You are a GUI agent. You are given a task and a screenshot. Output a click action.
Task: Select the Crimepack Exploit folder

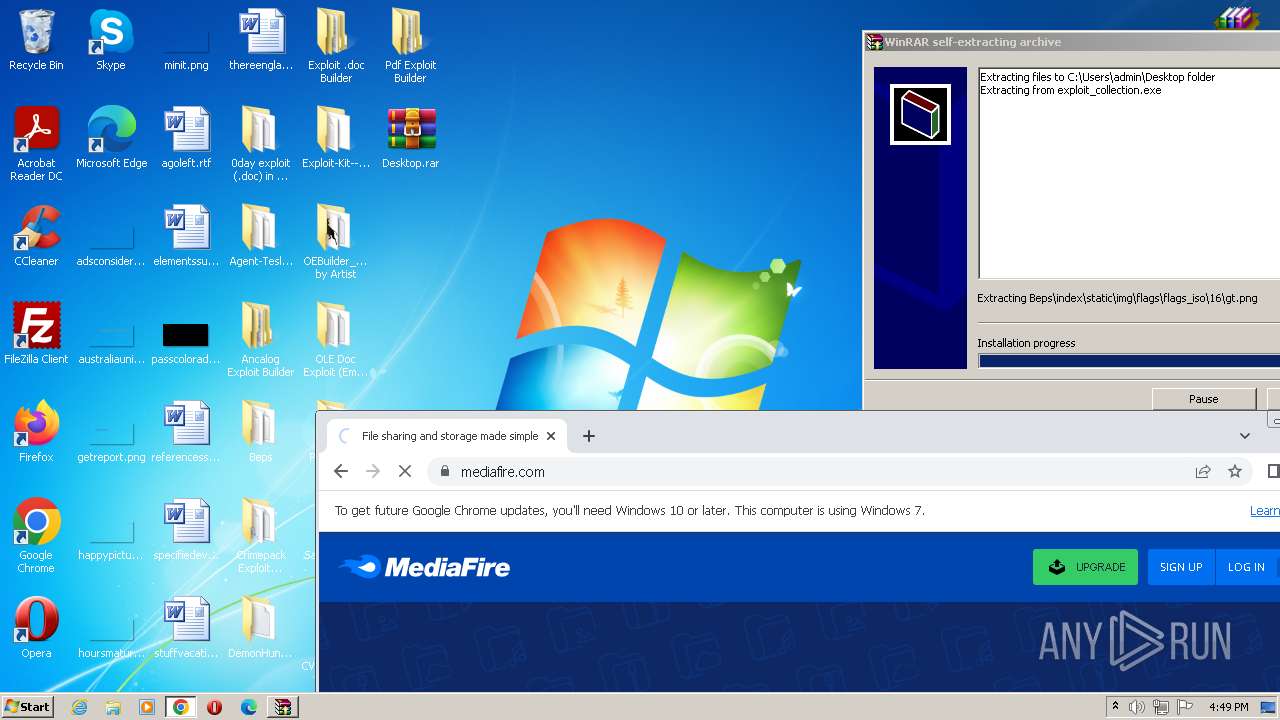(260, 535)
